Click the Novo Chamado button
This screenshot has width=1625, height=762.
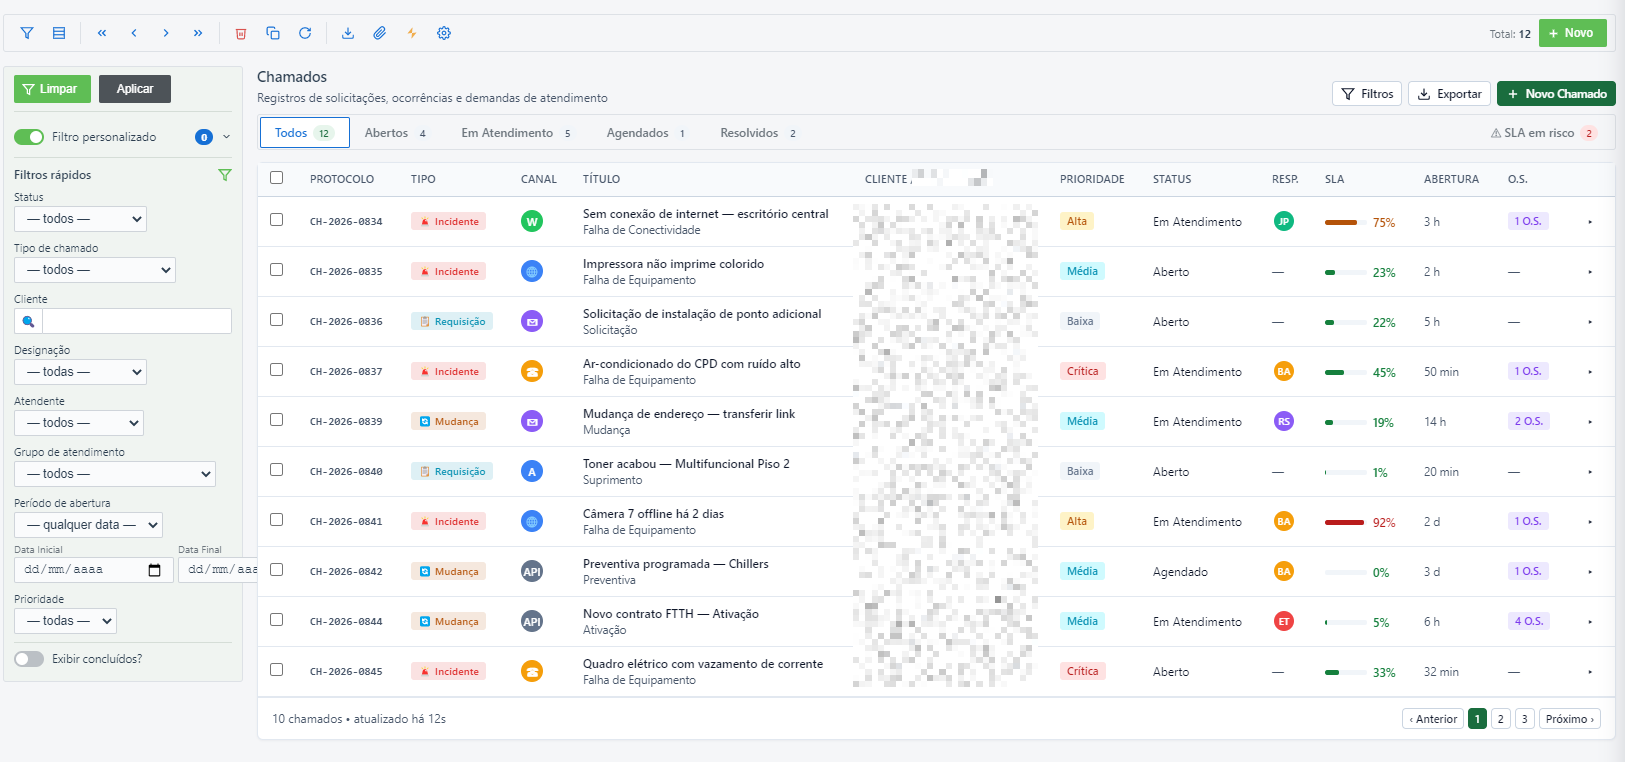pyautogui.click(x=1556, y=94)
